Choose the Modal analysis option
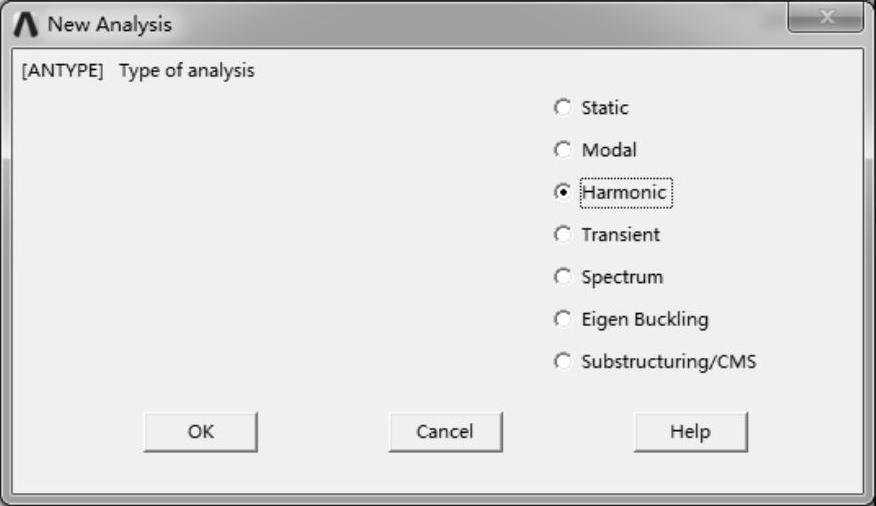The width and height of the screenshot is (876, 506). [x=563, y=150]
